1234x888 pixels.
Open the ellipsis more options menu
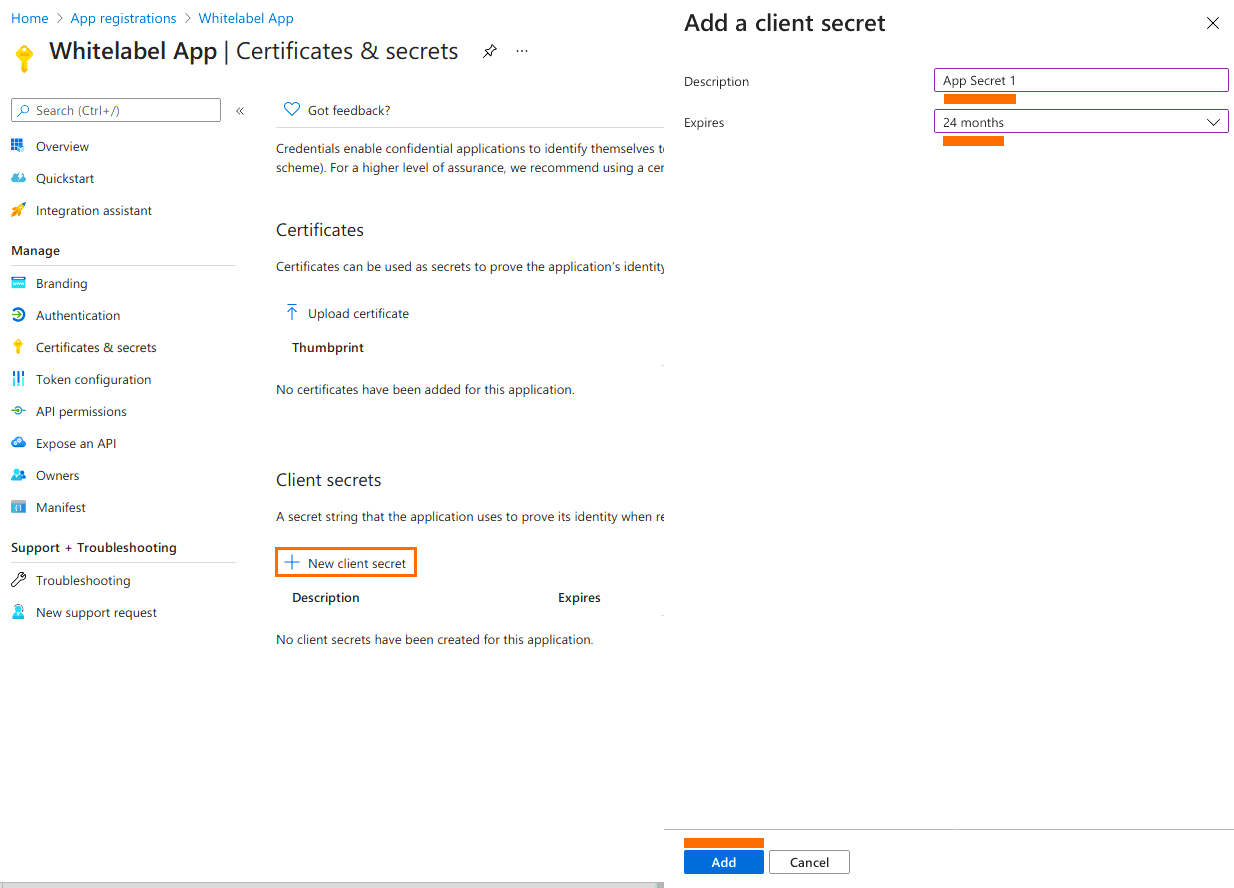pyautogui.click(x=522, y=51)
